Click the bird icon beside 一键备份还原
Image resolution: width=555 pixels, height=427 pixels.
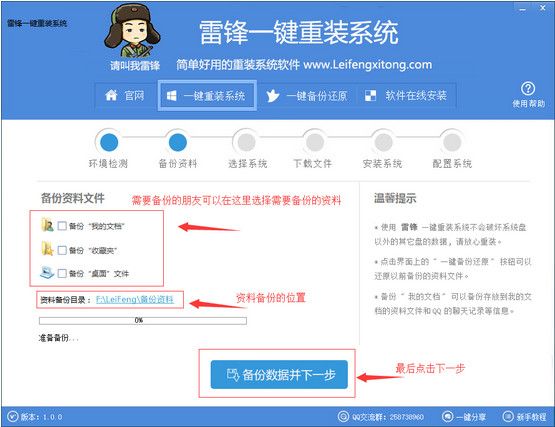point(273,96)
